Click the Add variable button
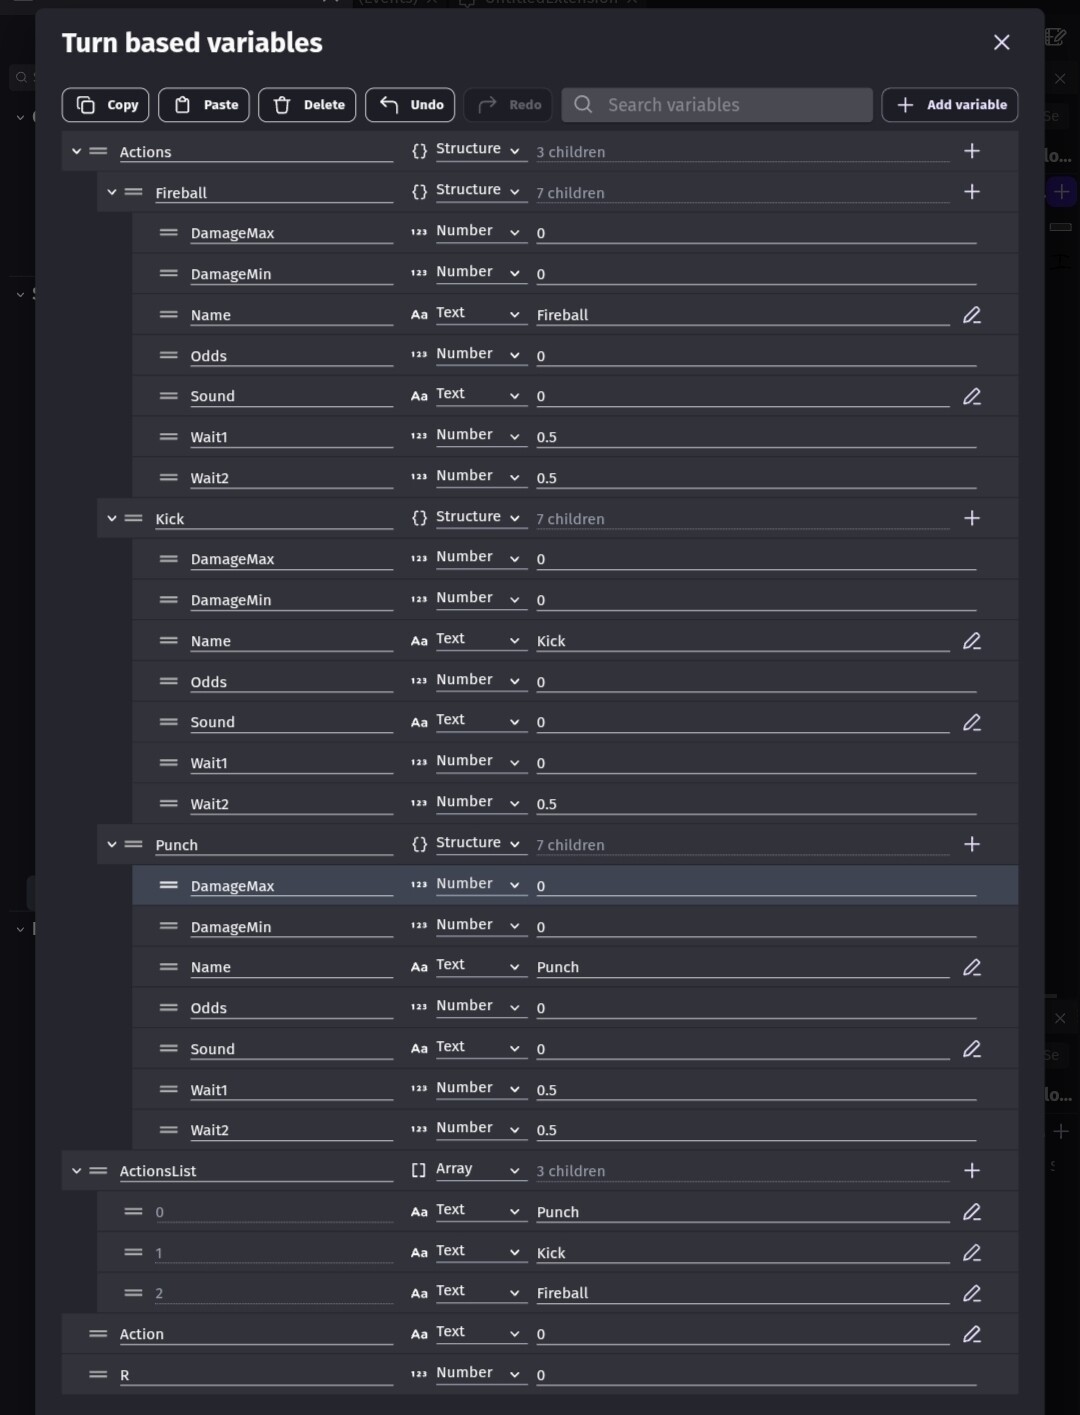1080x1415 pixels. click(950, 105)
